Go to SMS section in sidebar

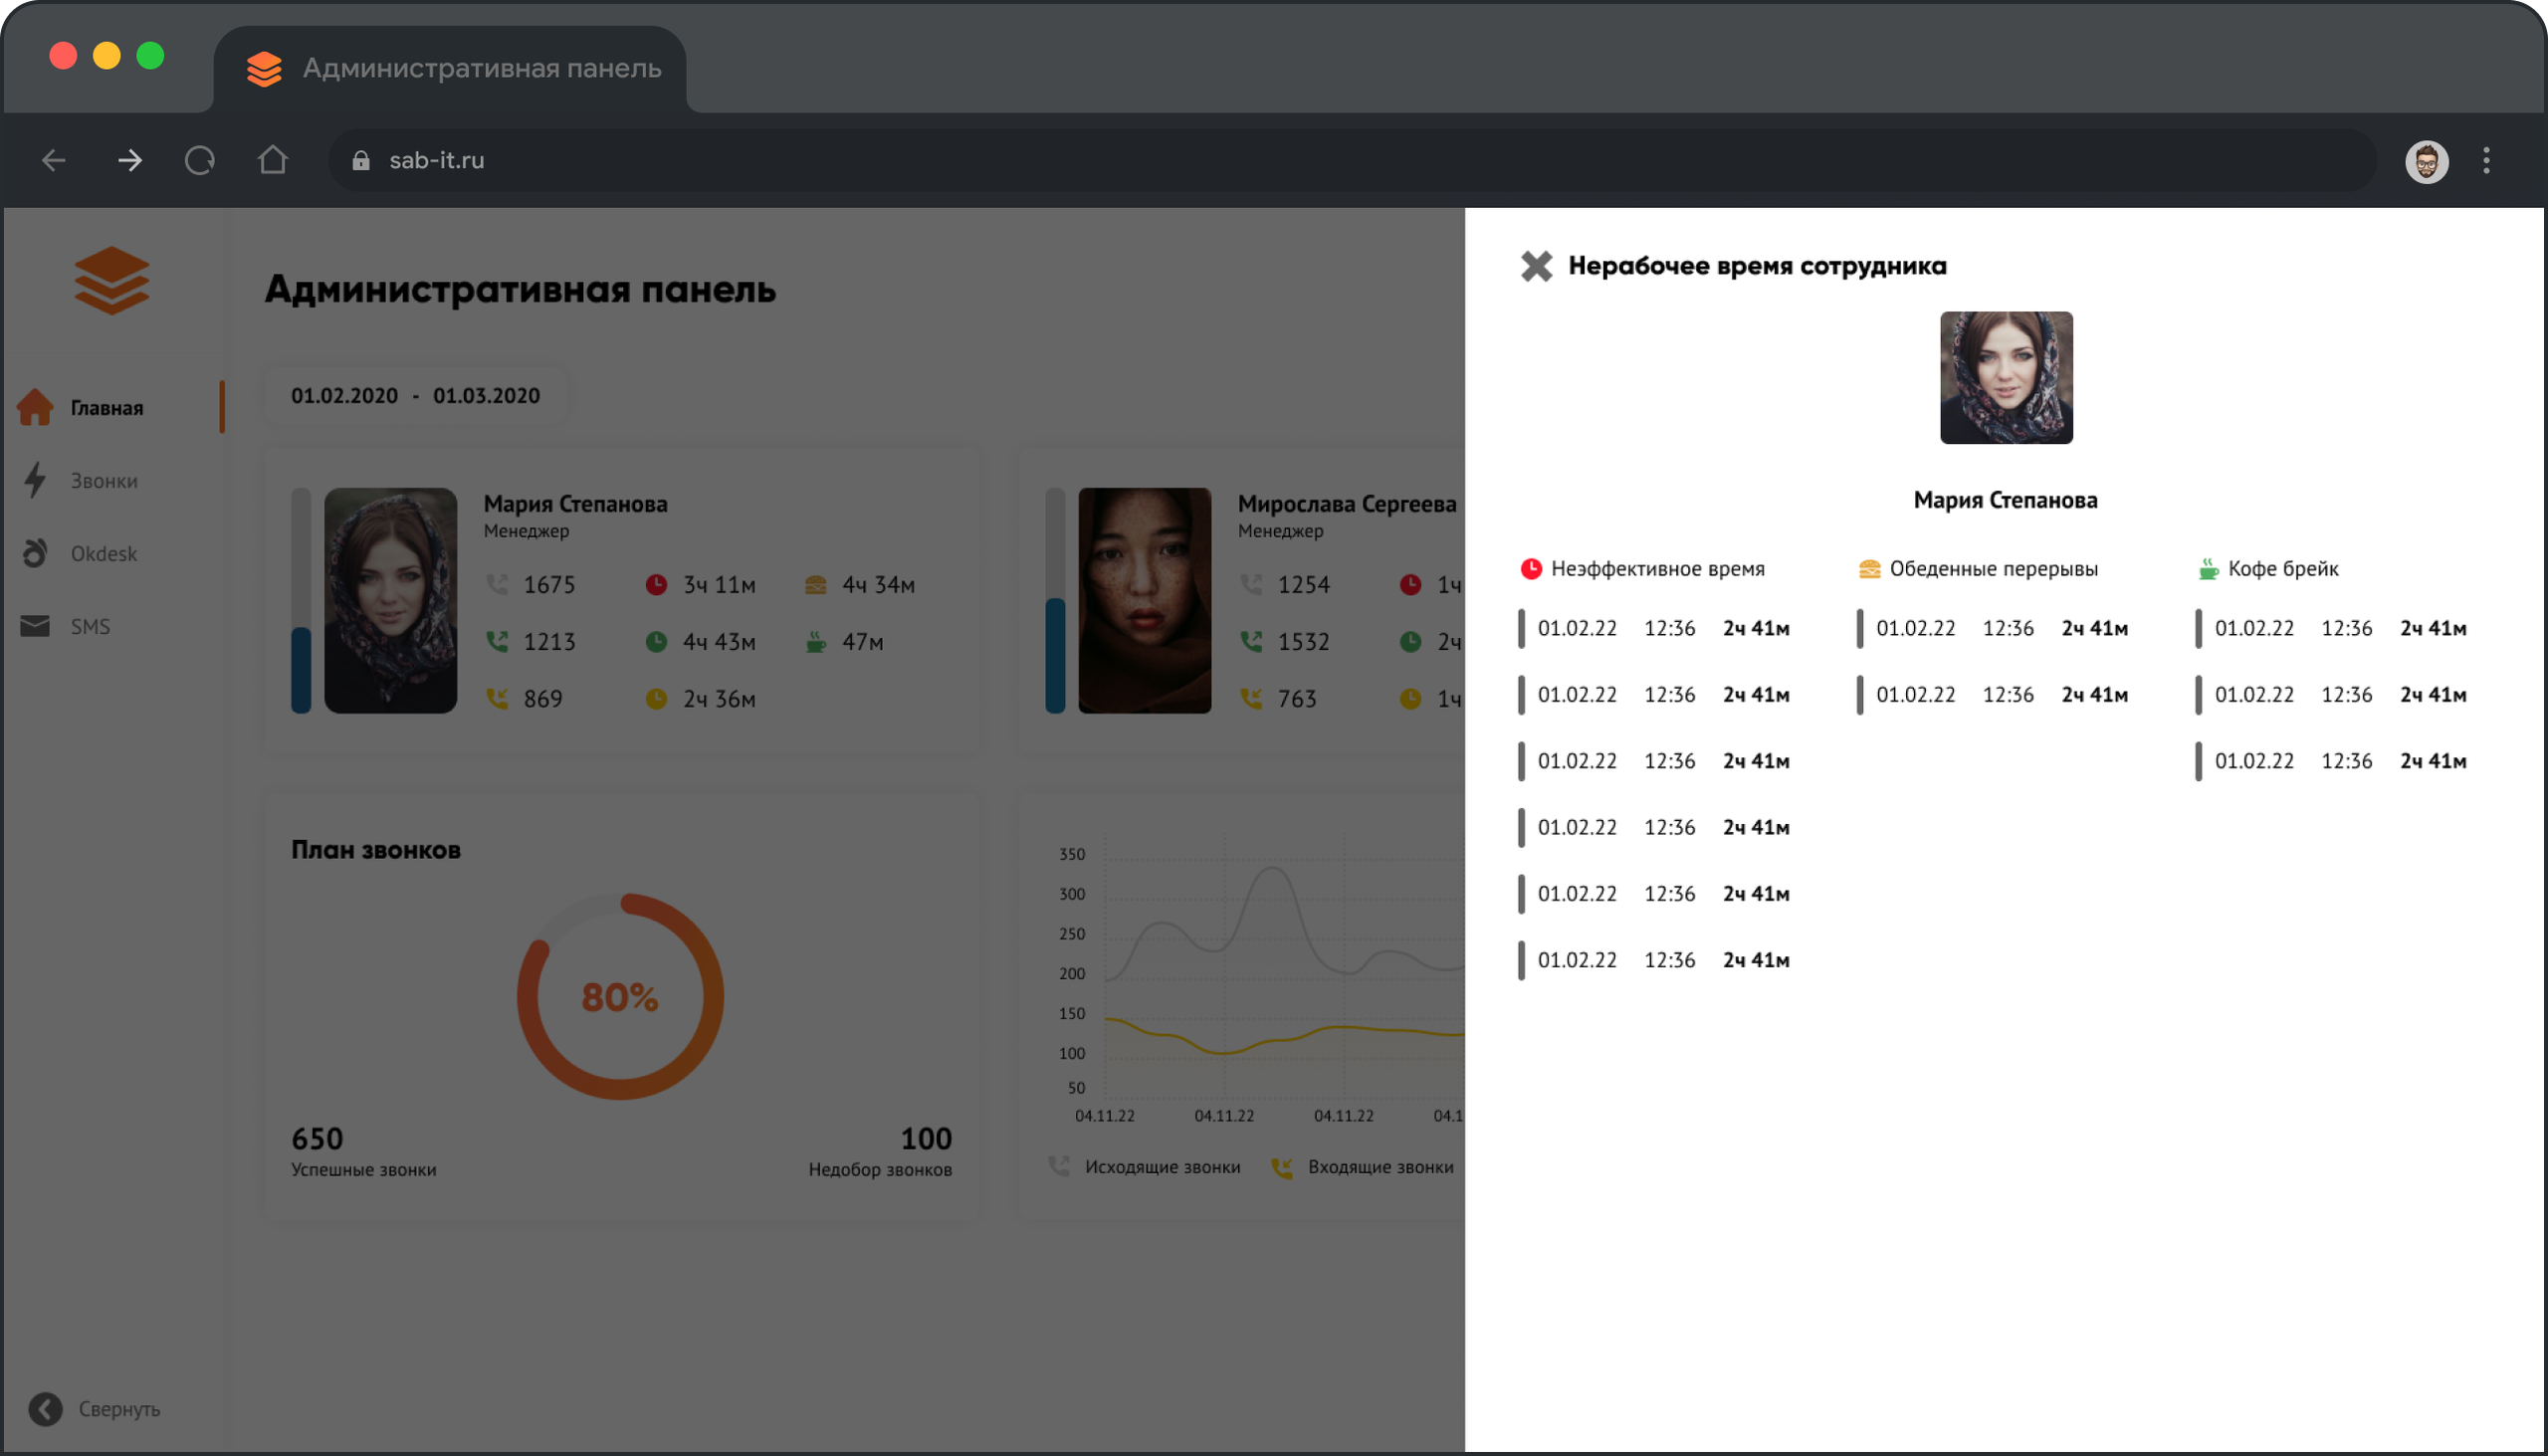(90, 627)
